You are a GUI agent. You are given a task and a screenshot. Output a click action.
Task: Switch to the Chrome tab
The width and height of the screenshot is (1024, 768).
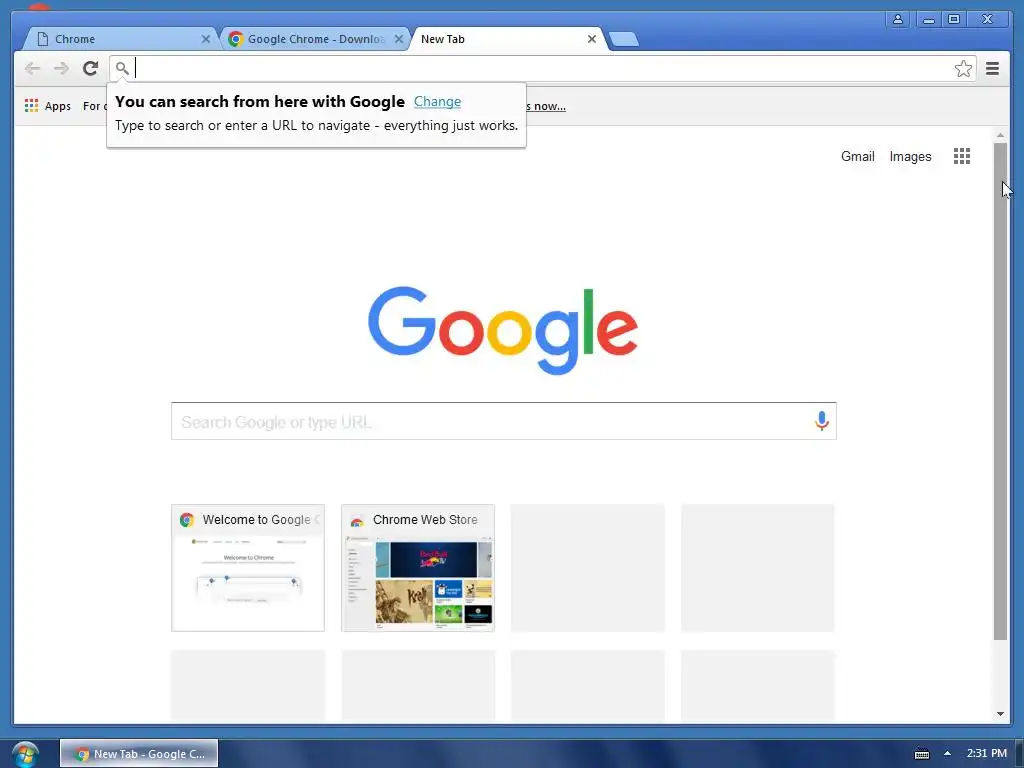[121, 39]
